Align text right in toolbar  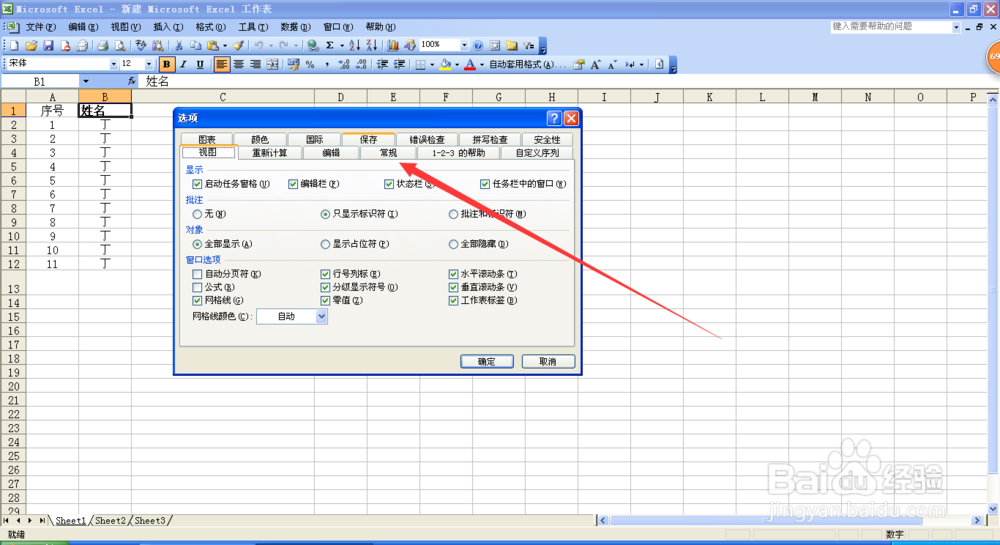[x=255, y=64]
